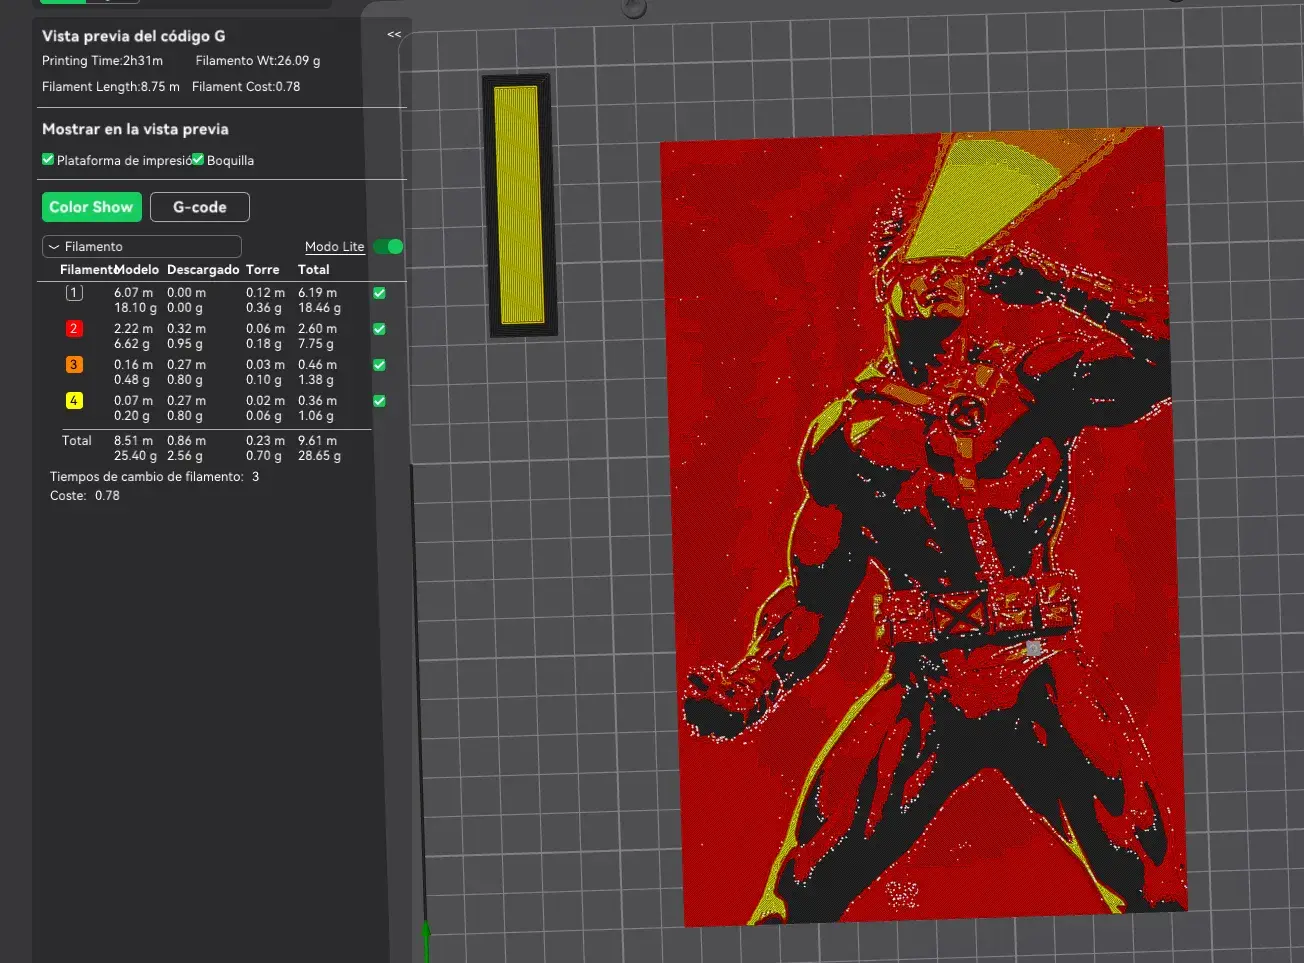This screenshot has height=963, width=1304.
Task: Click filament 3 total weight 1.38 g
Action: click(x=316, y=380)
